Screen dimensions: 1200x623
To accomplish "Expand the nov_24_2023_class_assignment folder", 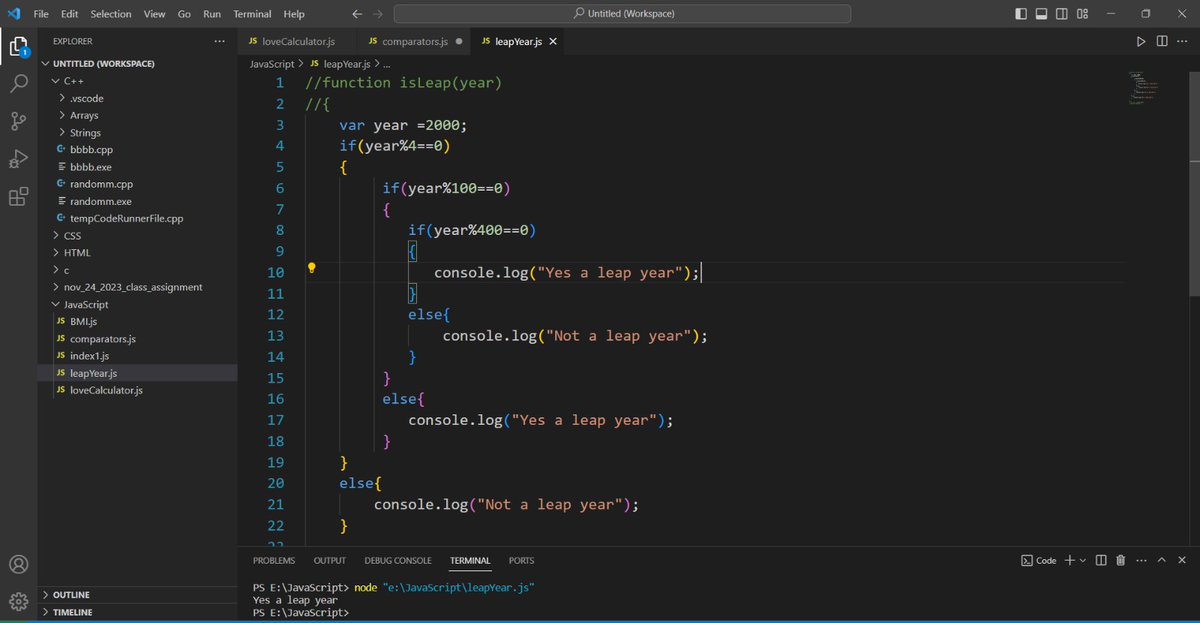I will click(x=138, y=287).
